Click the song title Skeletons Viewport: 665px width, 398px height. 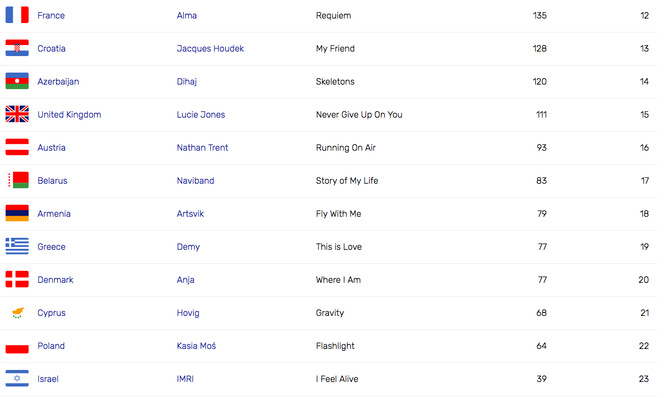coord(335,81)
